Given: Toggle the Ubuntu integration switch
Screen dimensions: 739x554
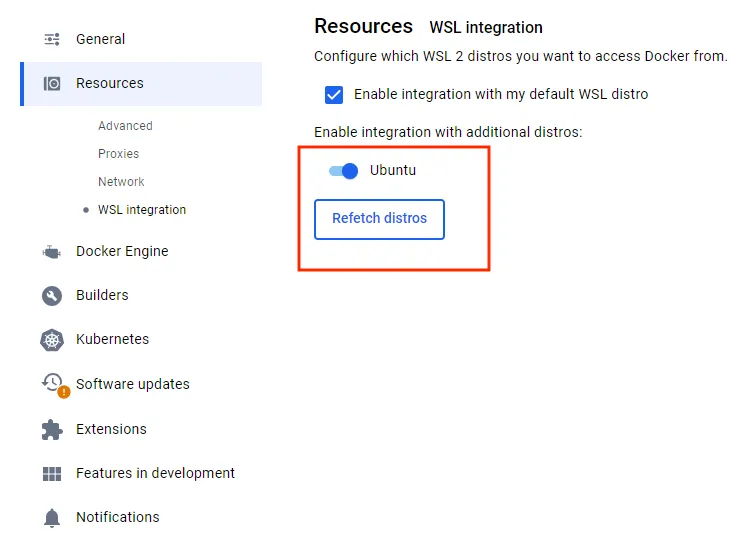Looking at the screenshot, I should coord(343,171).
